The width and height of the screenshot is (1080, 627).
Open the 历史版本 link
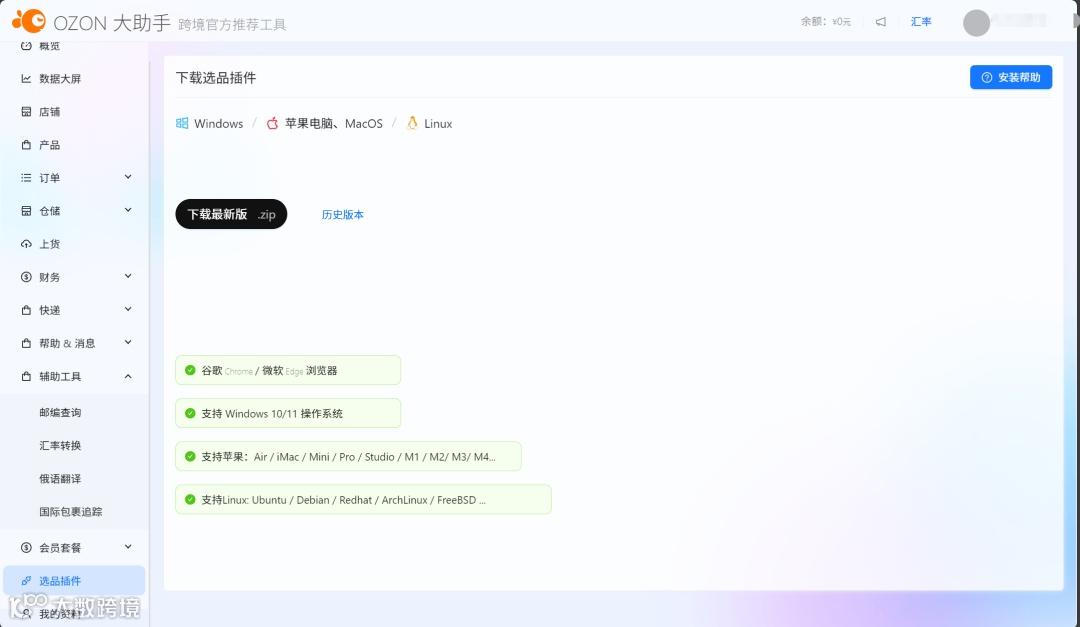[x=342, y=214]
